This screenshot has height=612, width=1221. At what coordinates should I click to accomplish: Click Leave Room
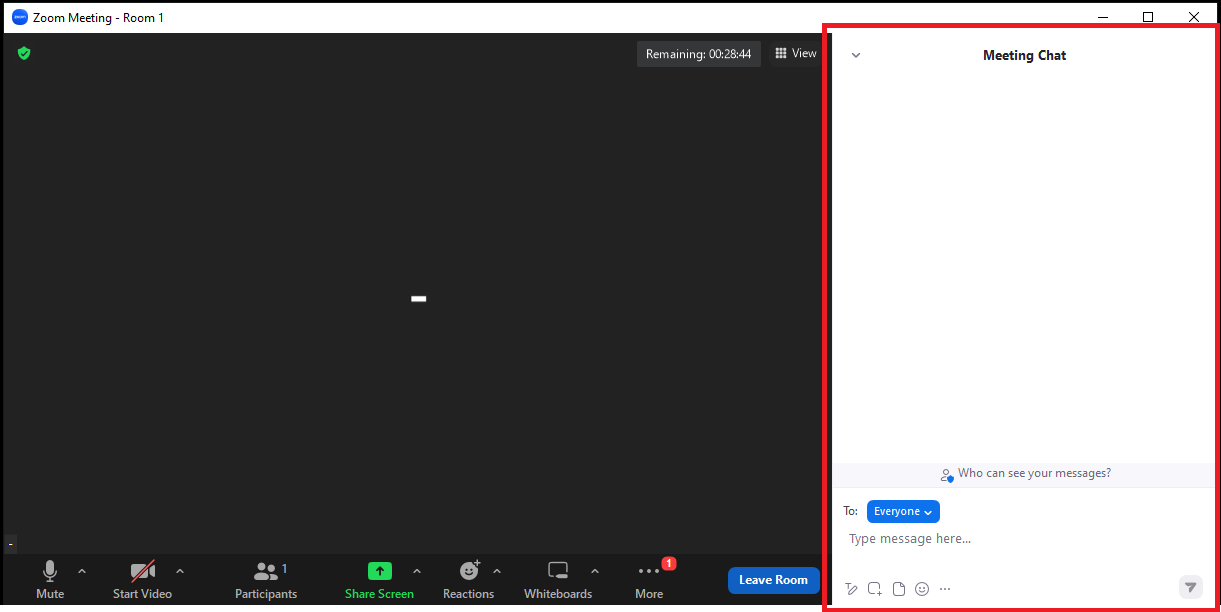[773, 580]
